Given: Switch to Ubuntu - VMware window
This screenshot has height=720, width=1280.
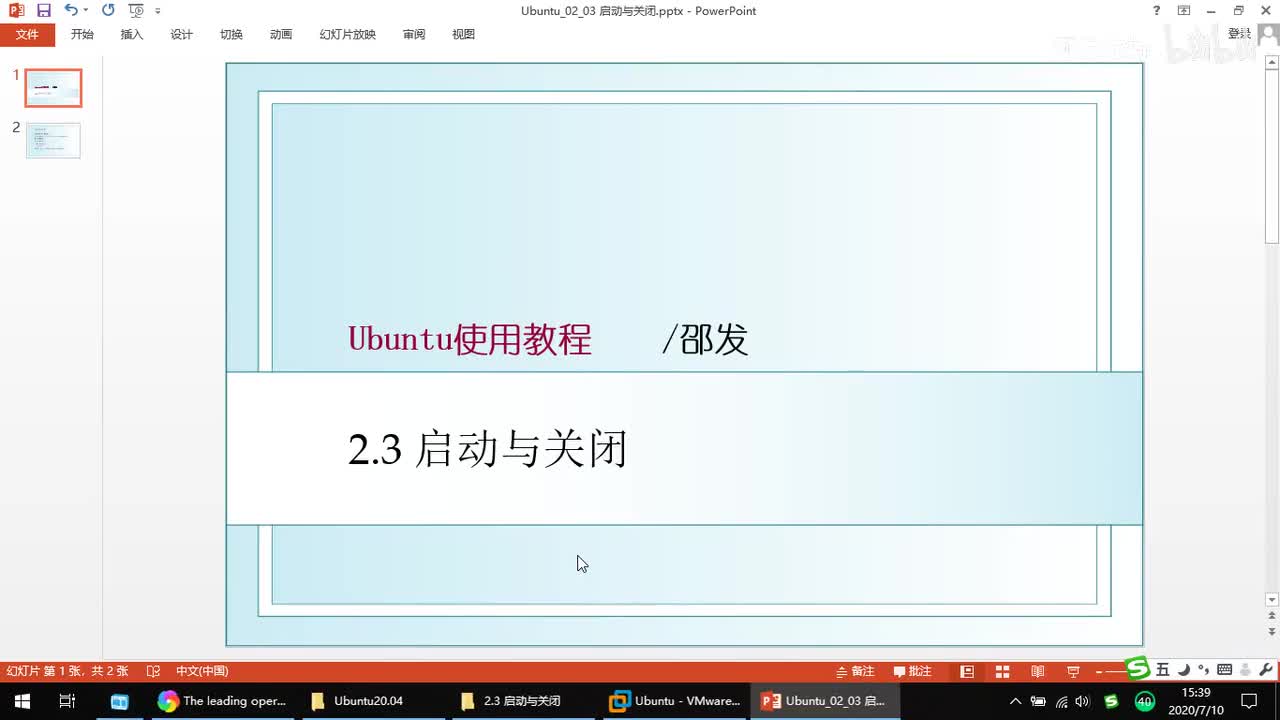Looking at the screenshot, I should [675, 701].
